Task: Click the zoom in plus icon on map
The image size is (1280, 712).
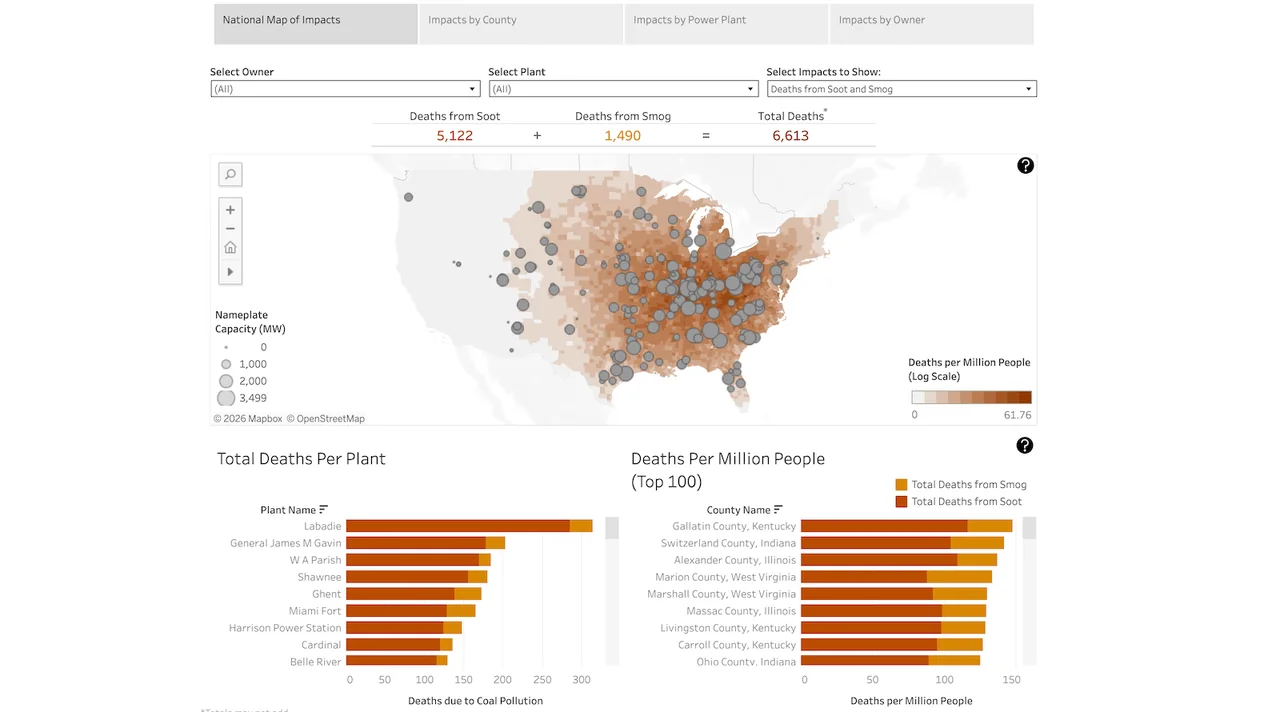Action: (x=230, y=210)
